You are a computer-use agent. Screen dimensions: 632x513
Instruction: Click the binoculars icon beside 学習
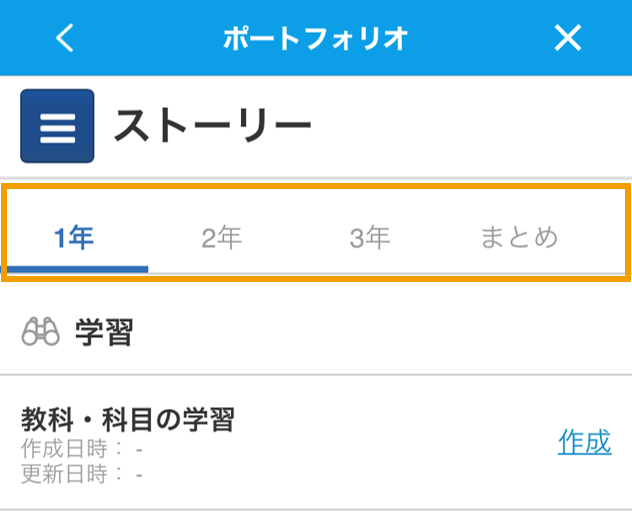[x=40, y=332]
